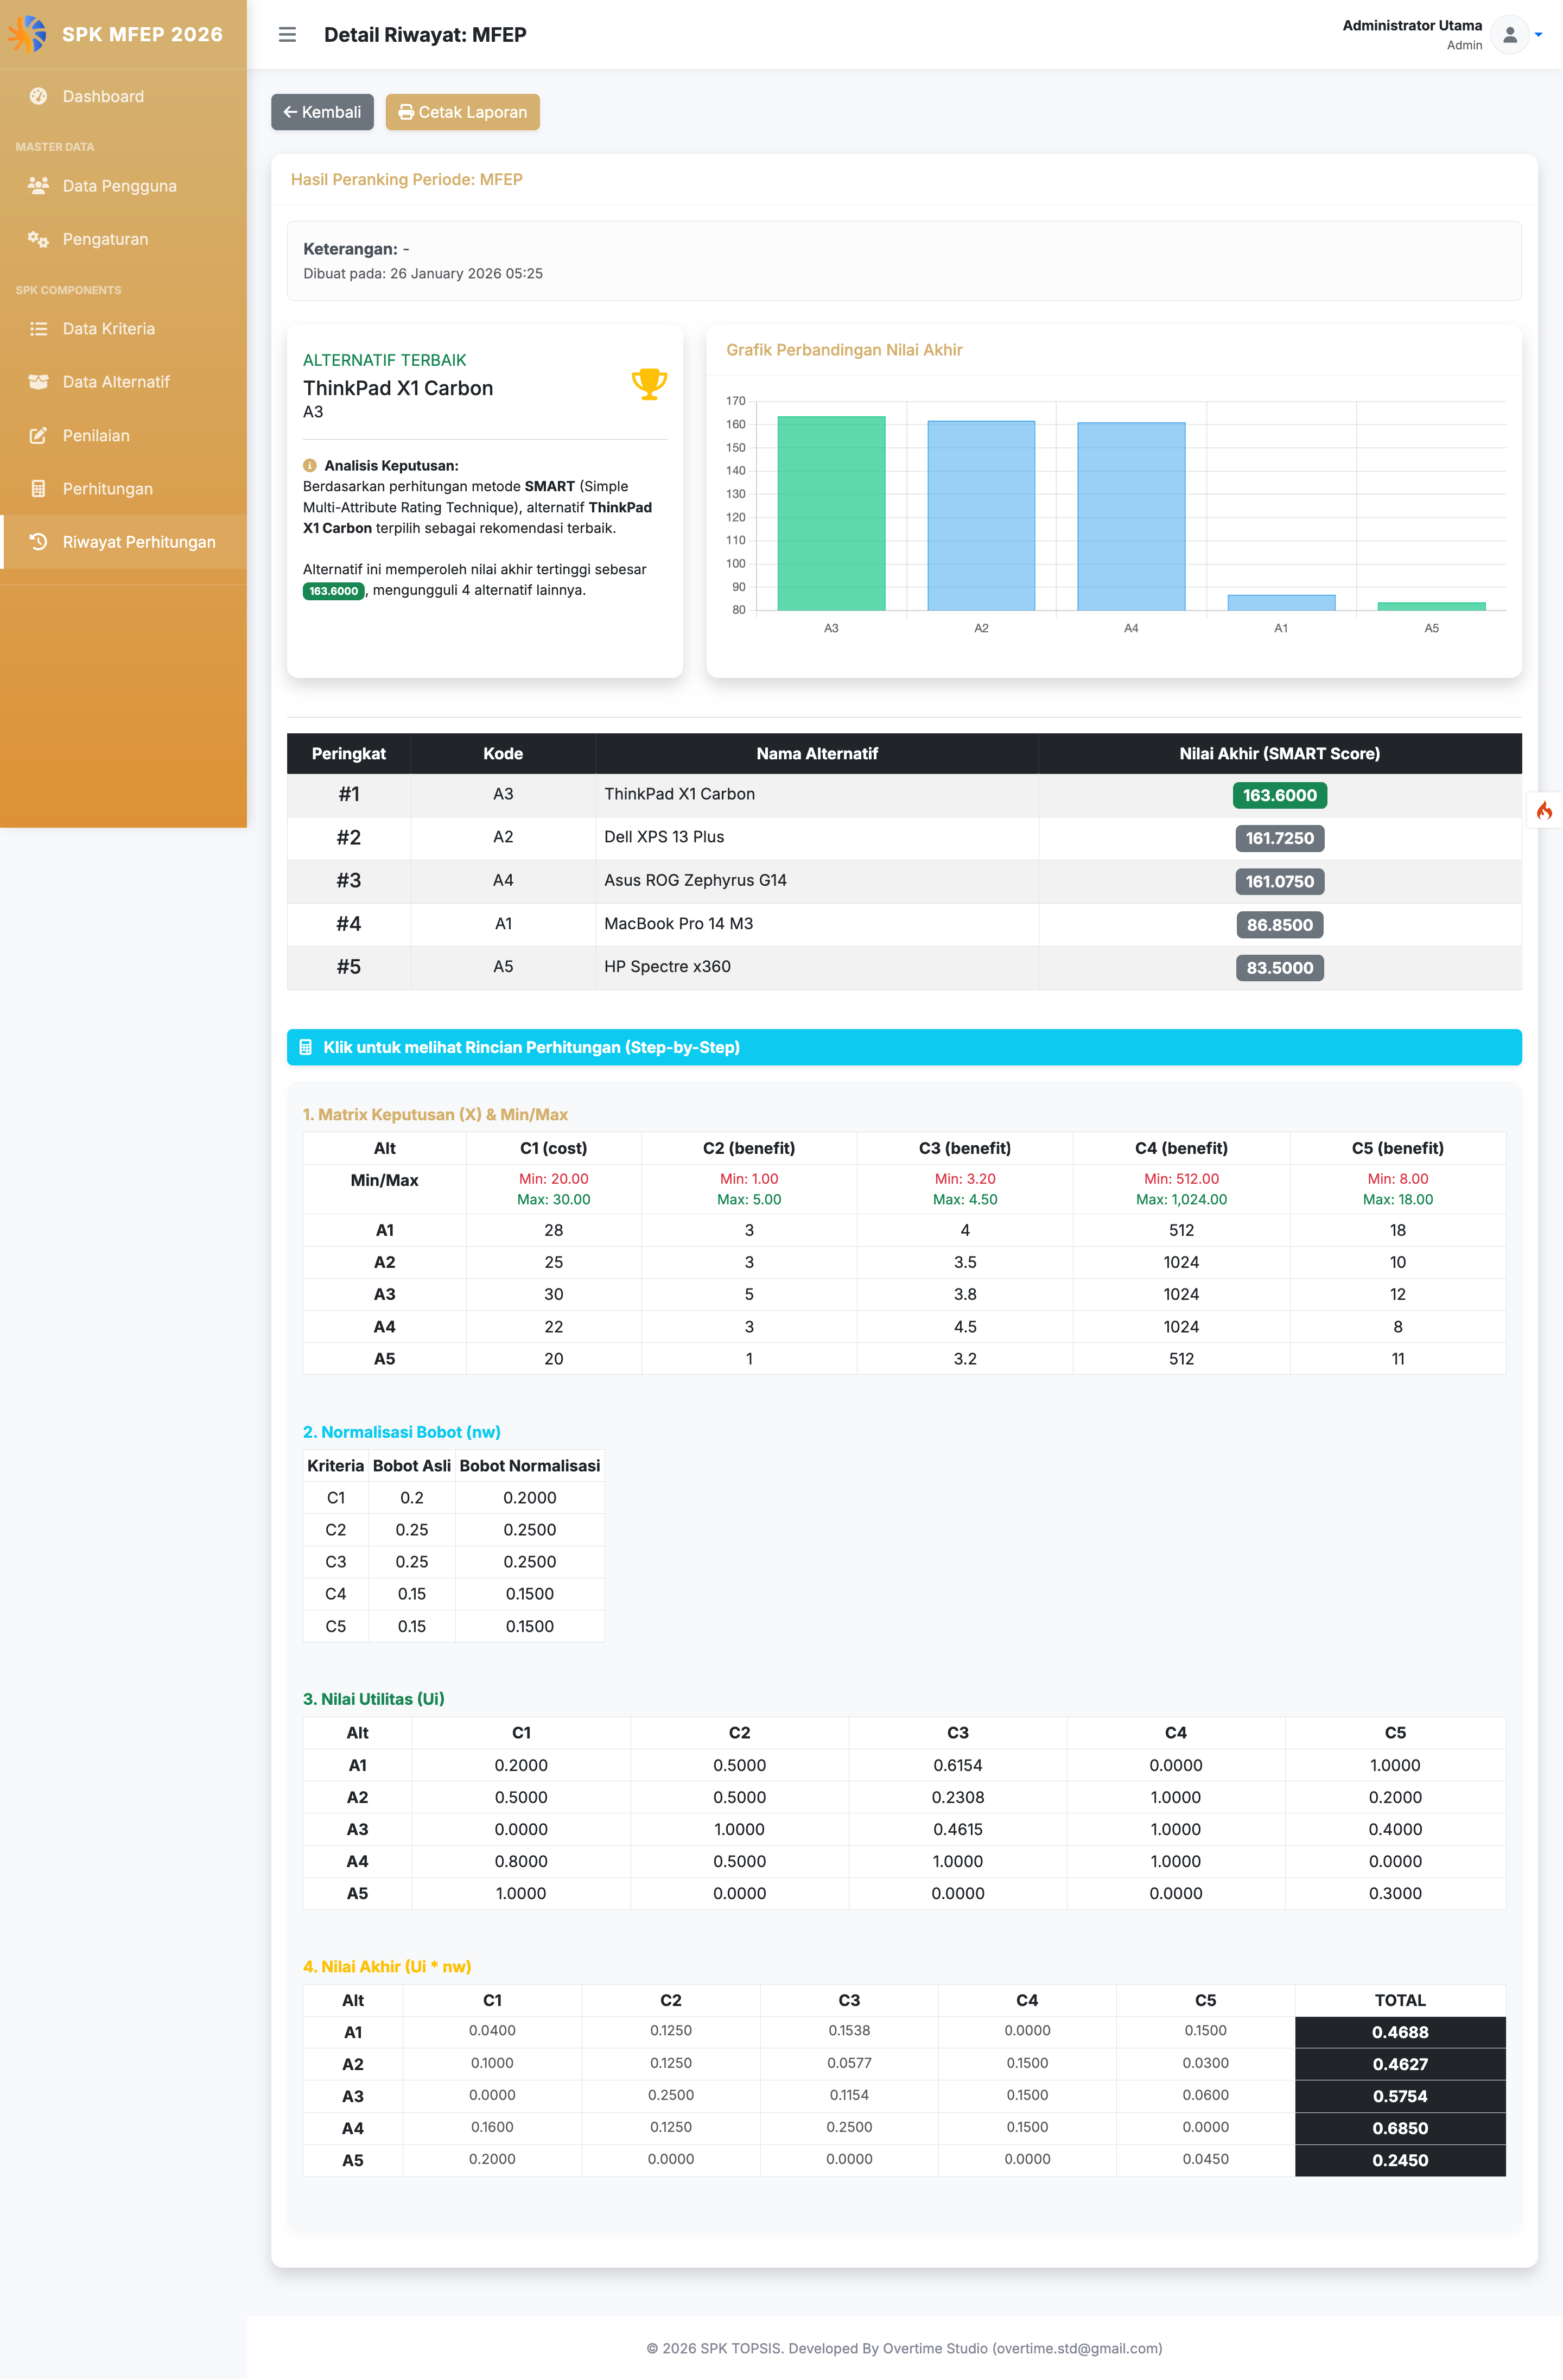This screenshot has height=2380, width=1563.
Task: Open the Penilaian menu item
Action: pos(123,435)
